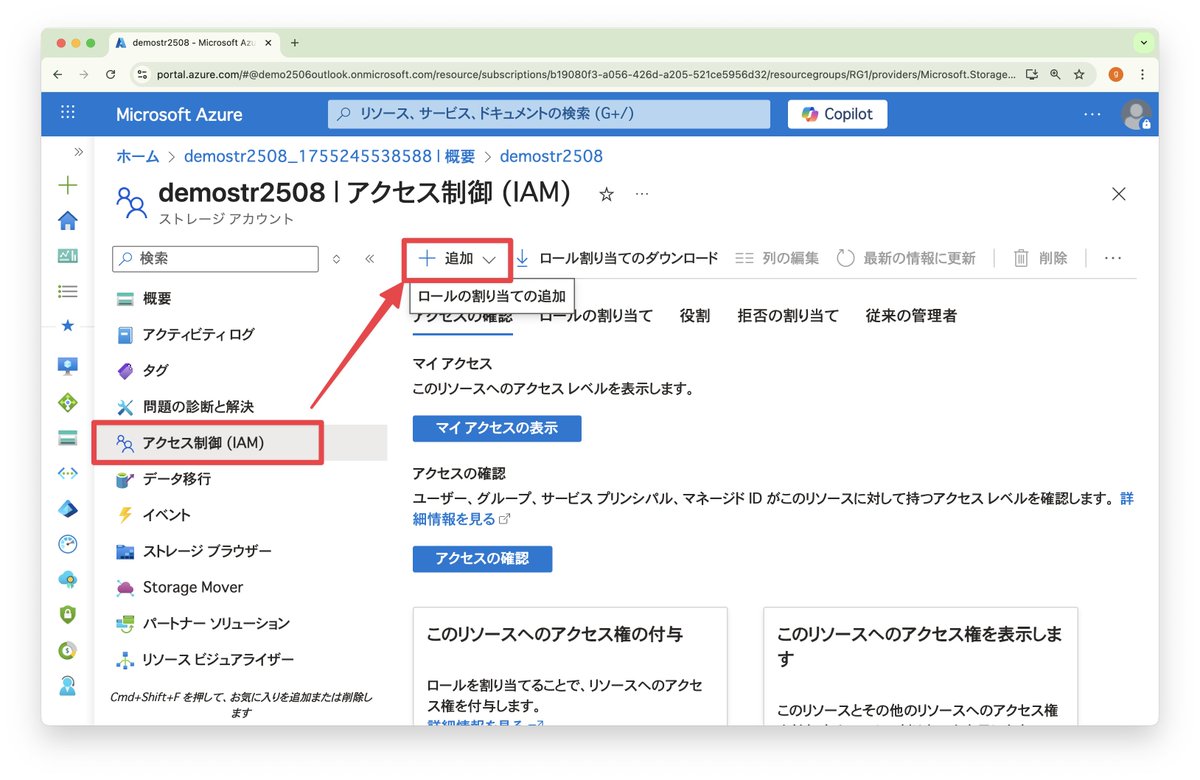Open Cost Management via the dollar icon

[67, 650]
